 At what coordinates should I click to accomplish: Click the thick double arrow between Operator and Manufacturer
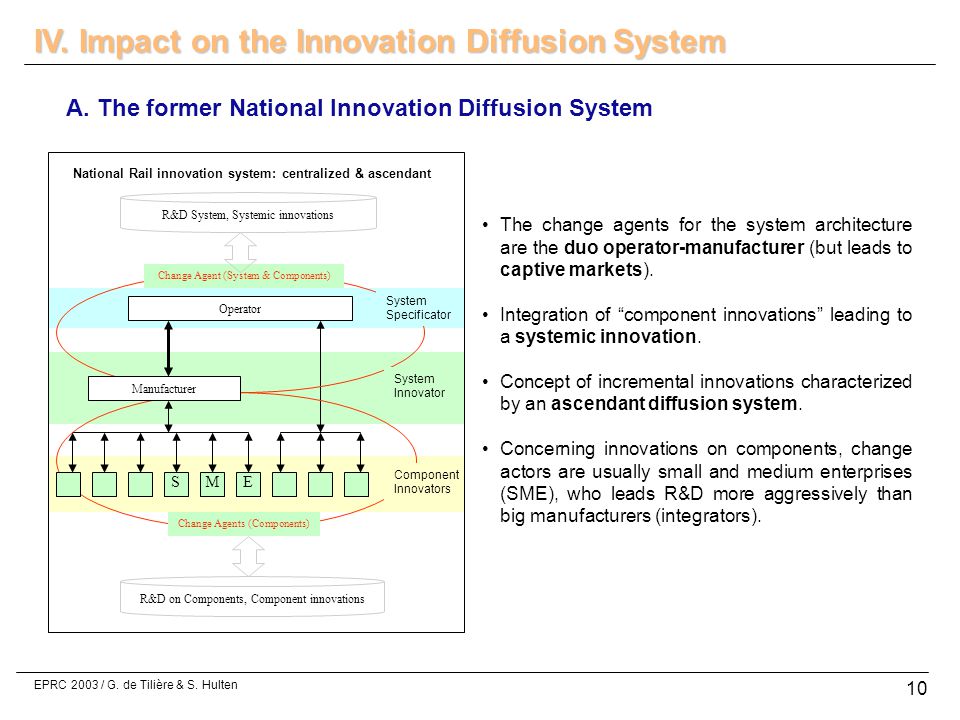168,348
